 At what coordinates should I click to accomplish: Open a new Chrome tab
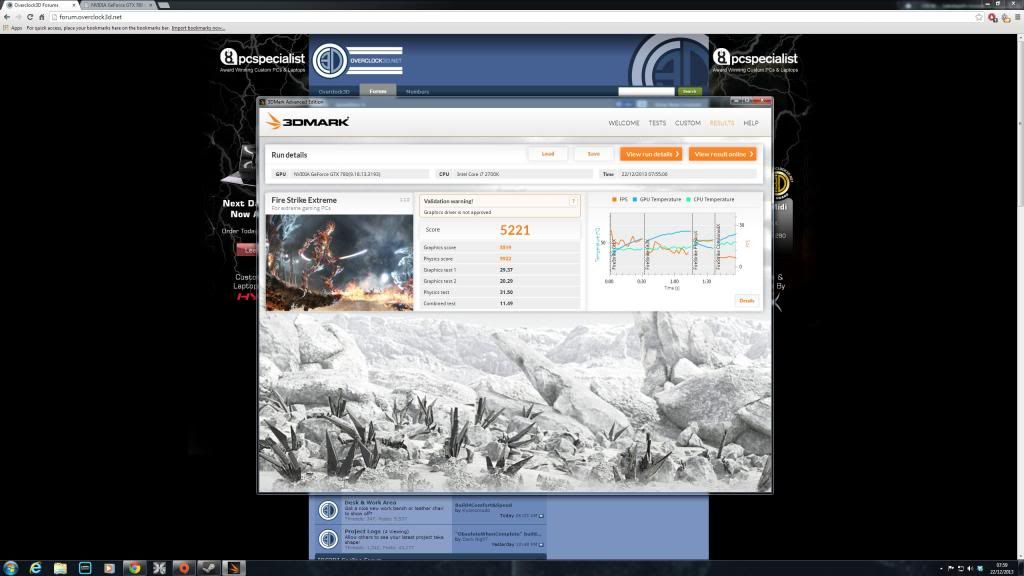click(x=164, y=5)
